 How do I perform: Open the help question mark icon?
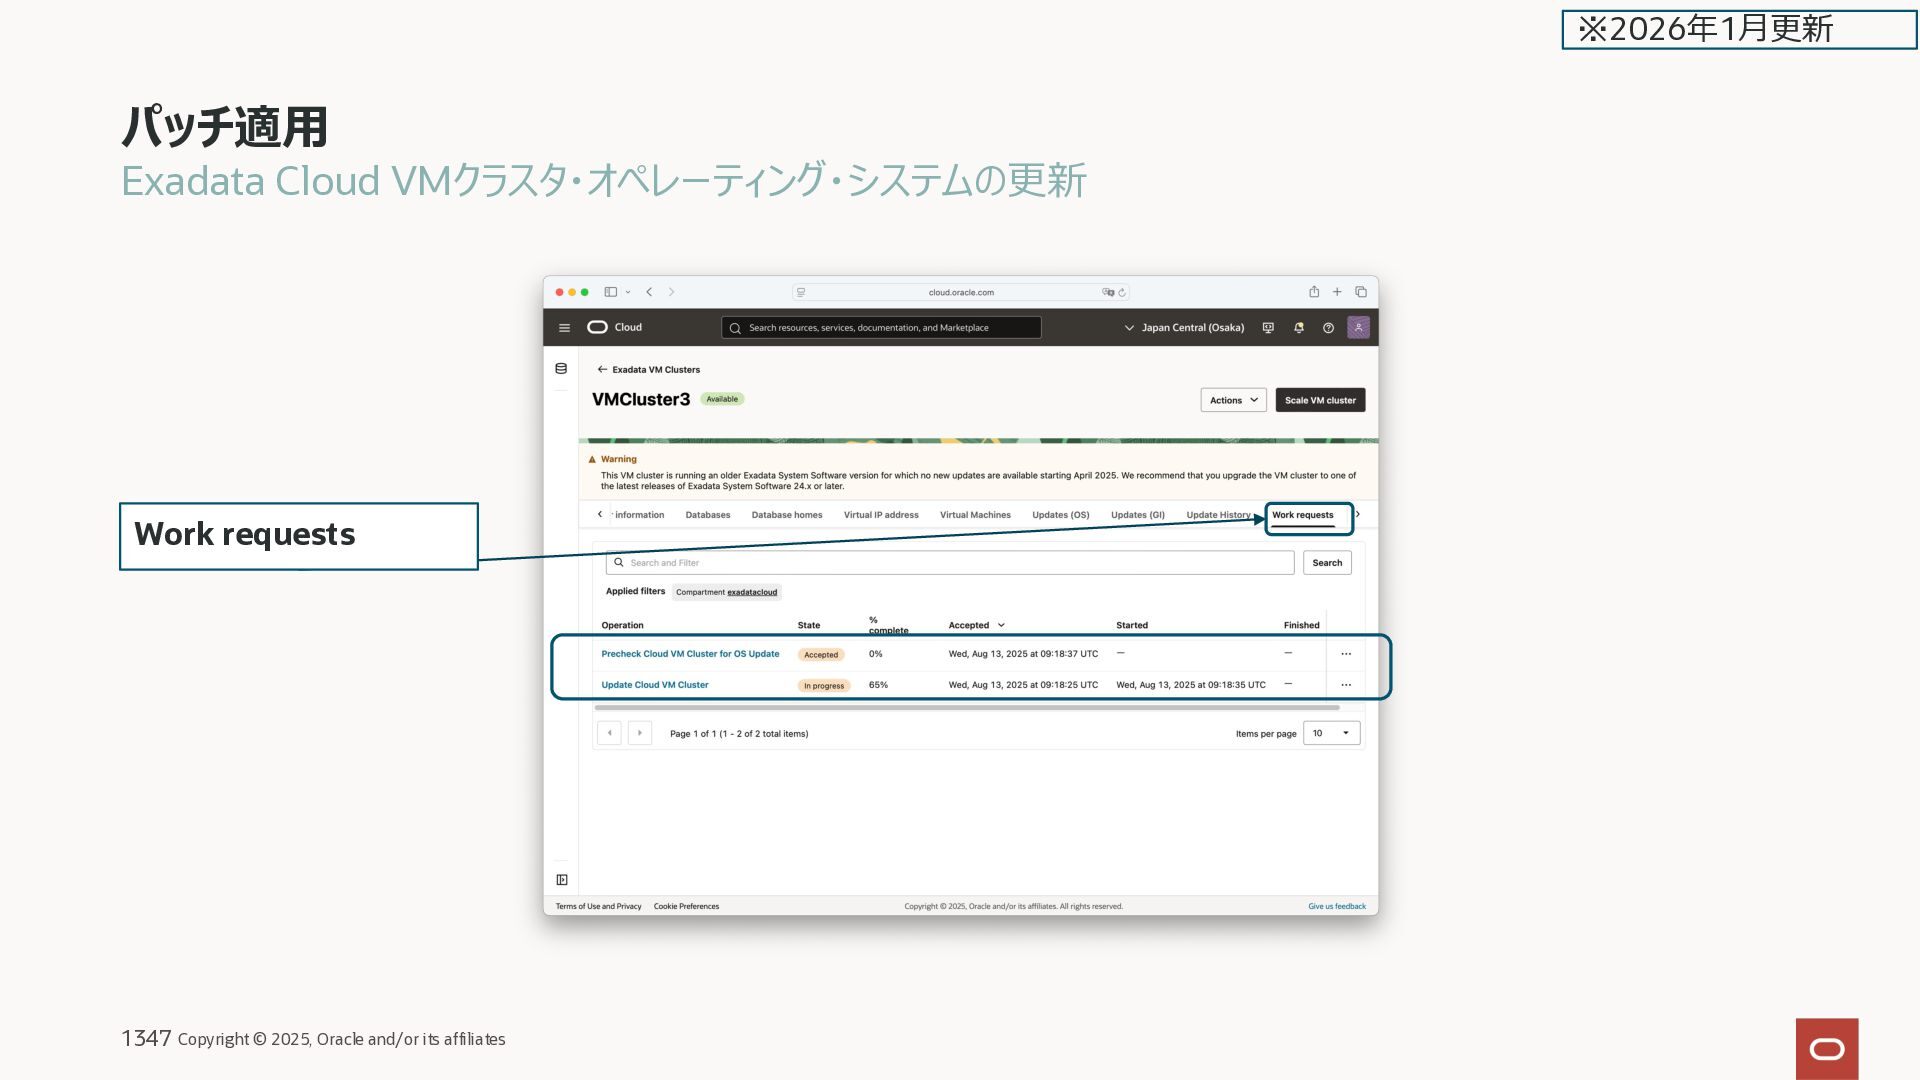point(1328,328)
